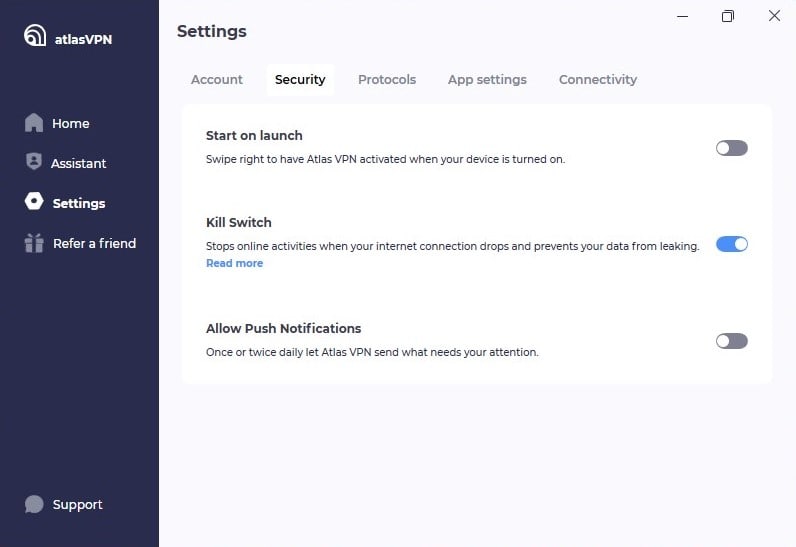The width and height of the screenshot is (796, 547).
Task: Open Support from the sidebar
Action: point(78,504)
